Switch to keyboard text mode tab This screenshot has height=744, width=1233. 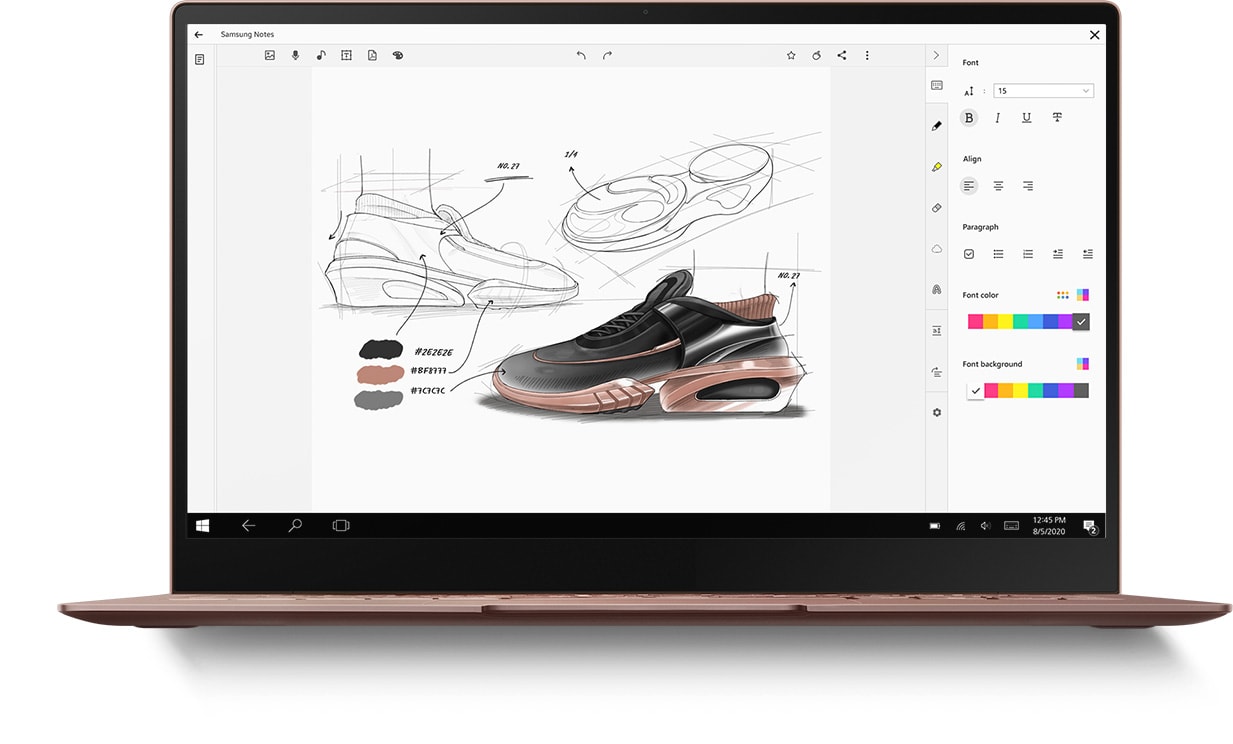[x=936, y=86]
